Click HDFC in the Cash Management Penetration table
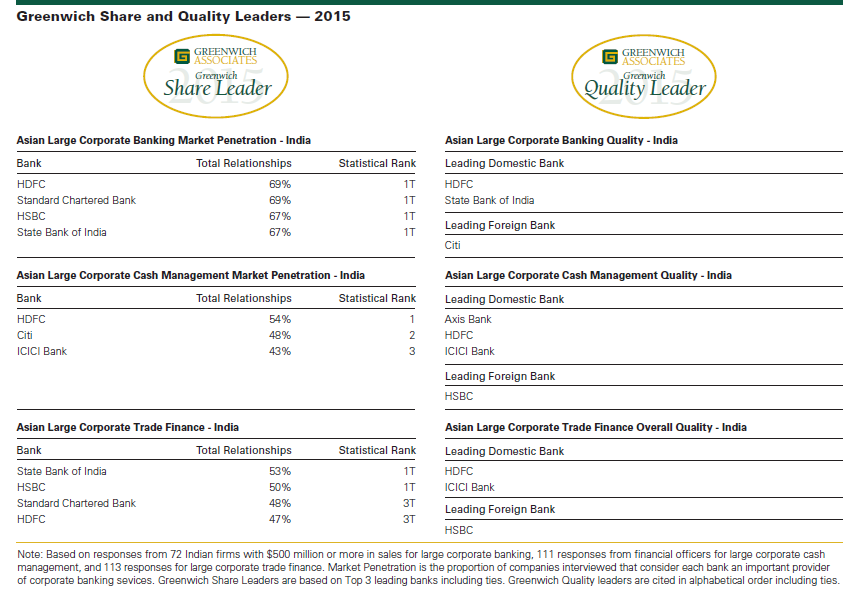Image resolution: width=854 pixels, height=597 pixels. (31, 319)
